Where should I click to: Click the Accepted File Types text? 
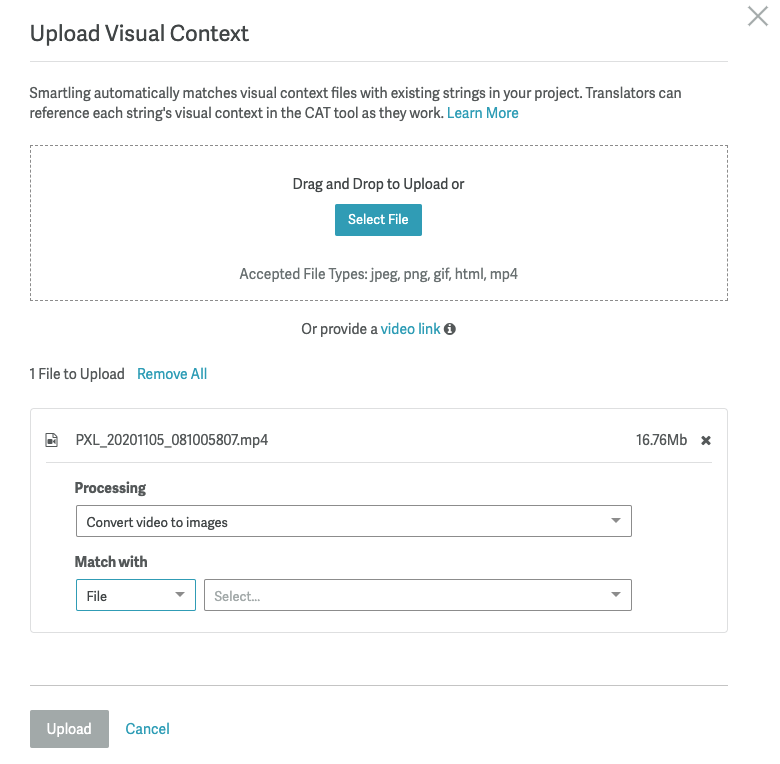point(378,273)
